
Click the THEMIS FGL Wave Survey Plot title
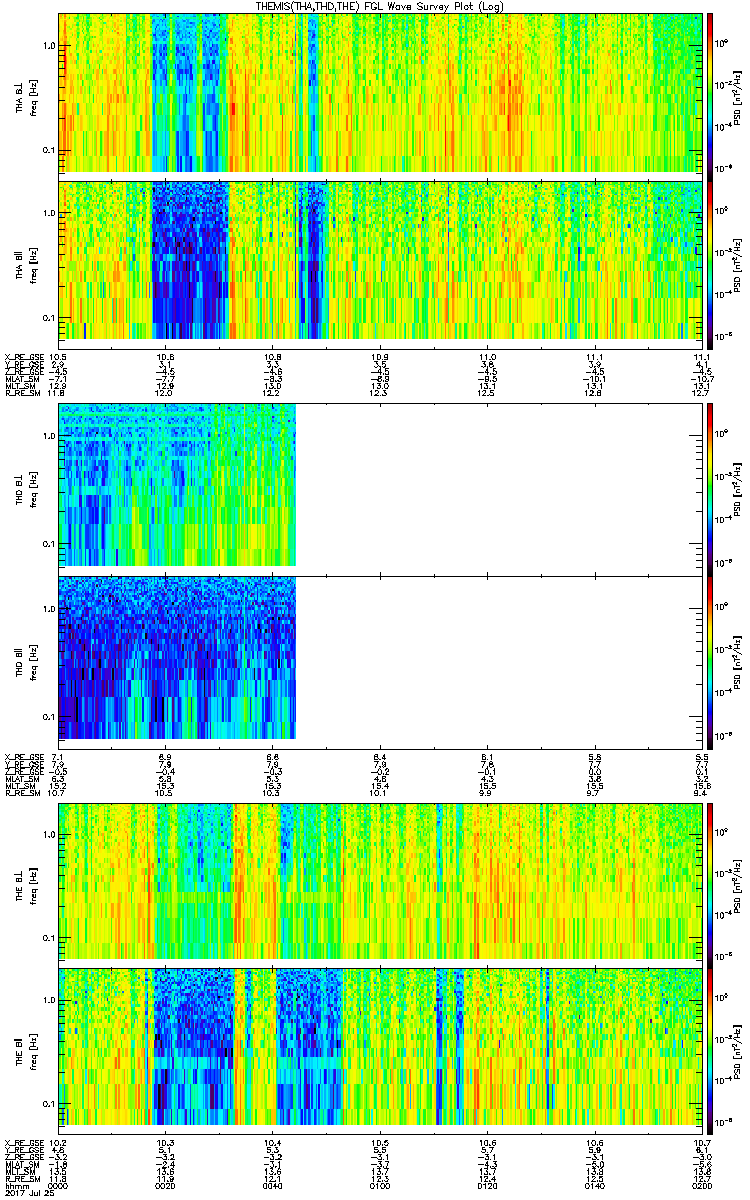(x=382, y=6)
